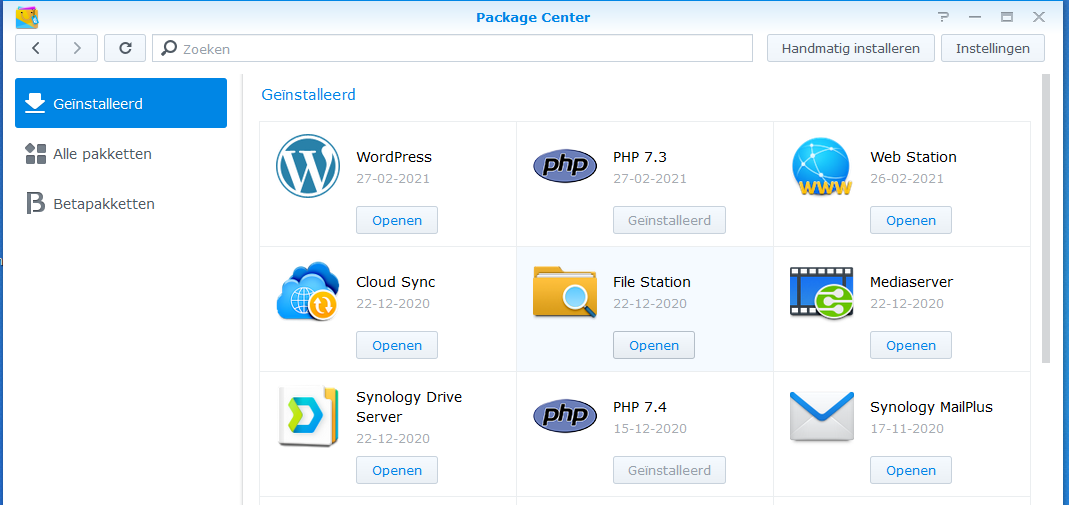Open Synology MailPlus via Openen button
Viewport: 1069px width, 505px height.
click(911, 470)
